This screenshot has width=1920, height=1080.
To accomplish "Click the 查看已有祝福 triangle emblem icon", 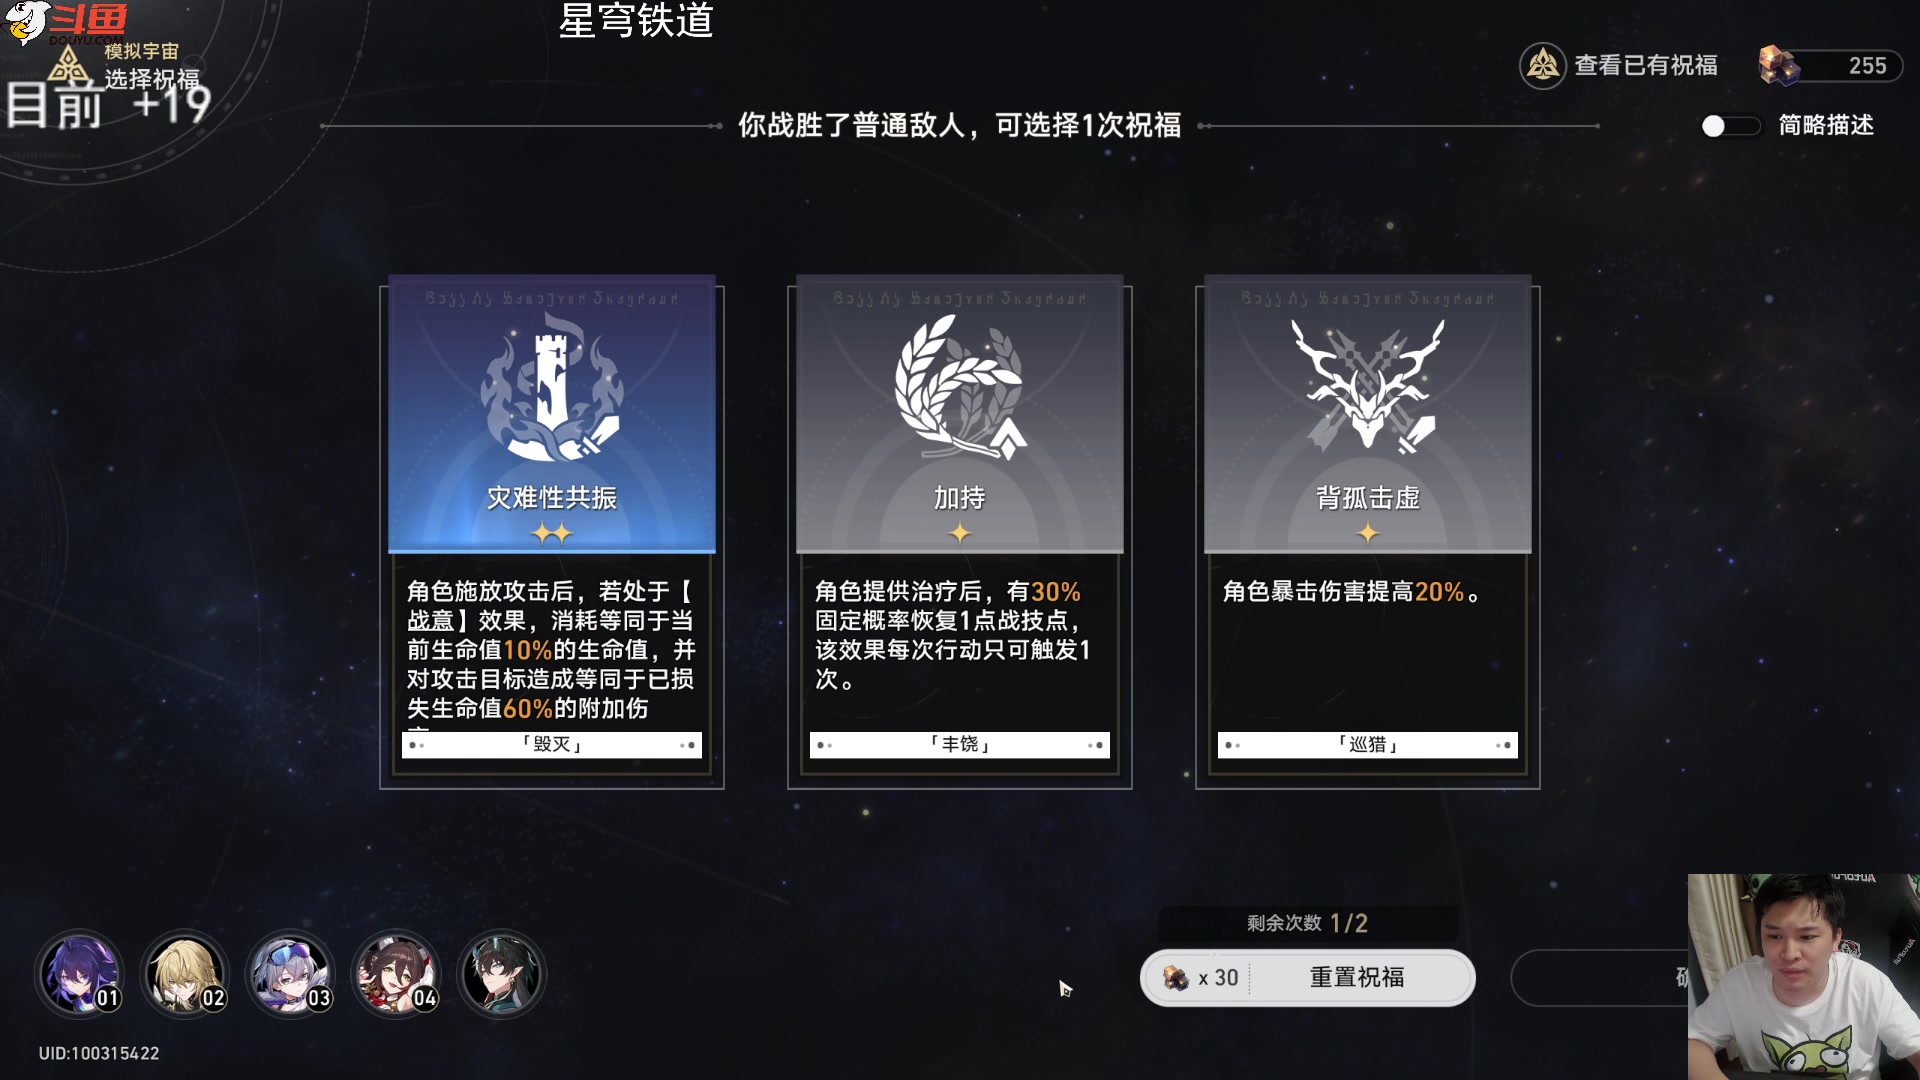I will [x=1542, y=66].
